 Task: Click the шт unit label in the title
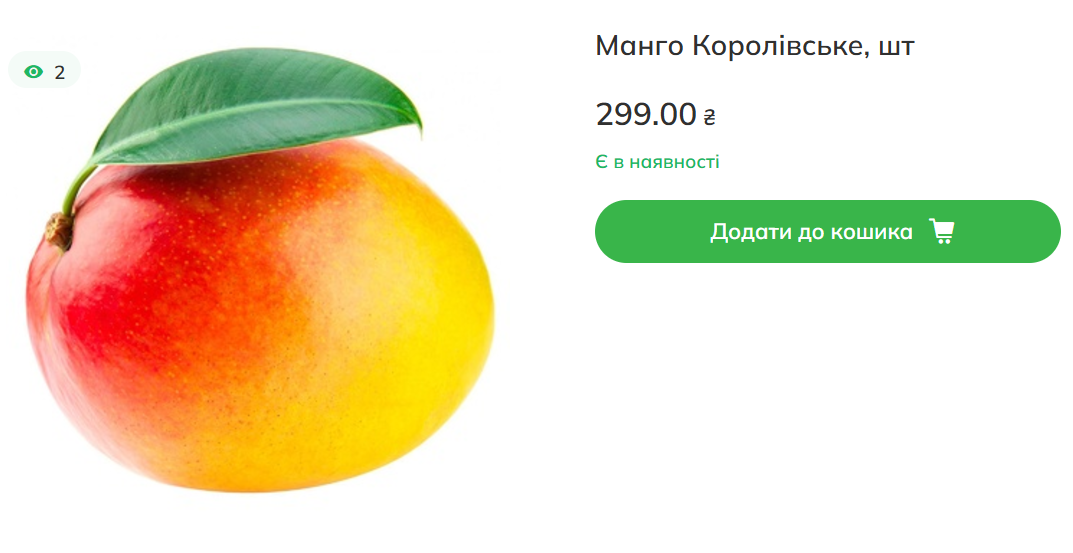896,47
